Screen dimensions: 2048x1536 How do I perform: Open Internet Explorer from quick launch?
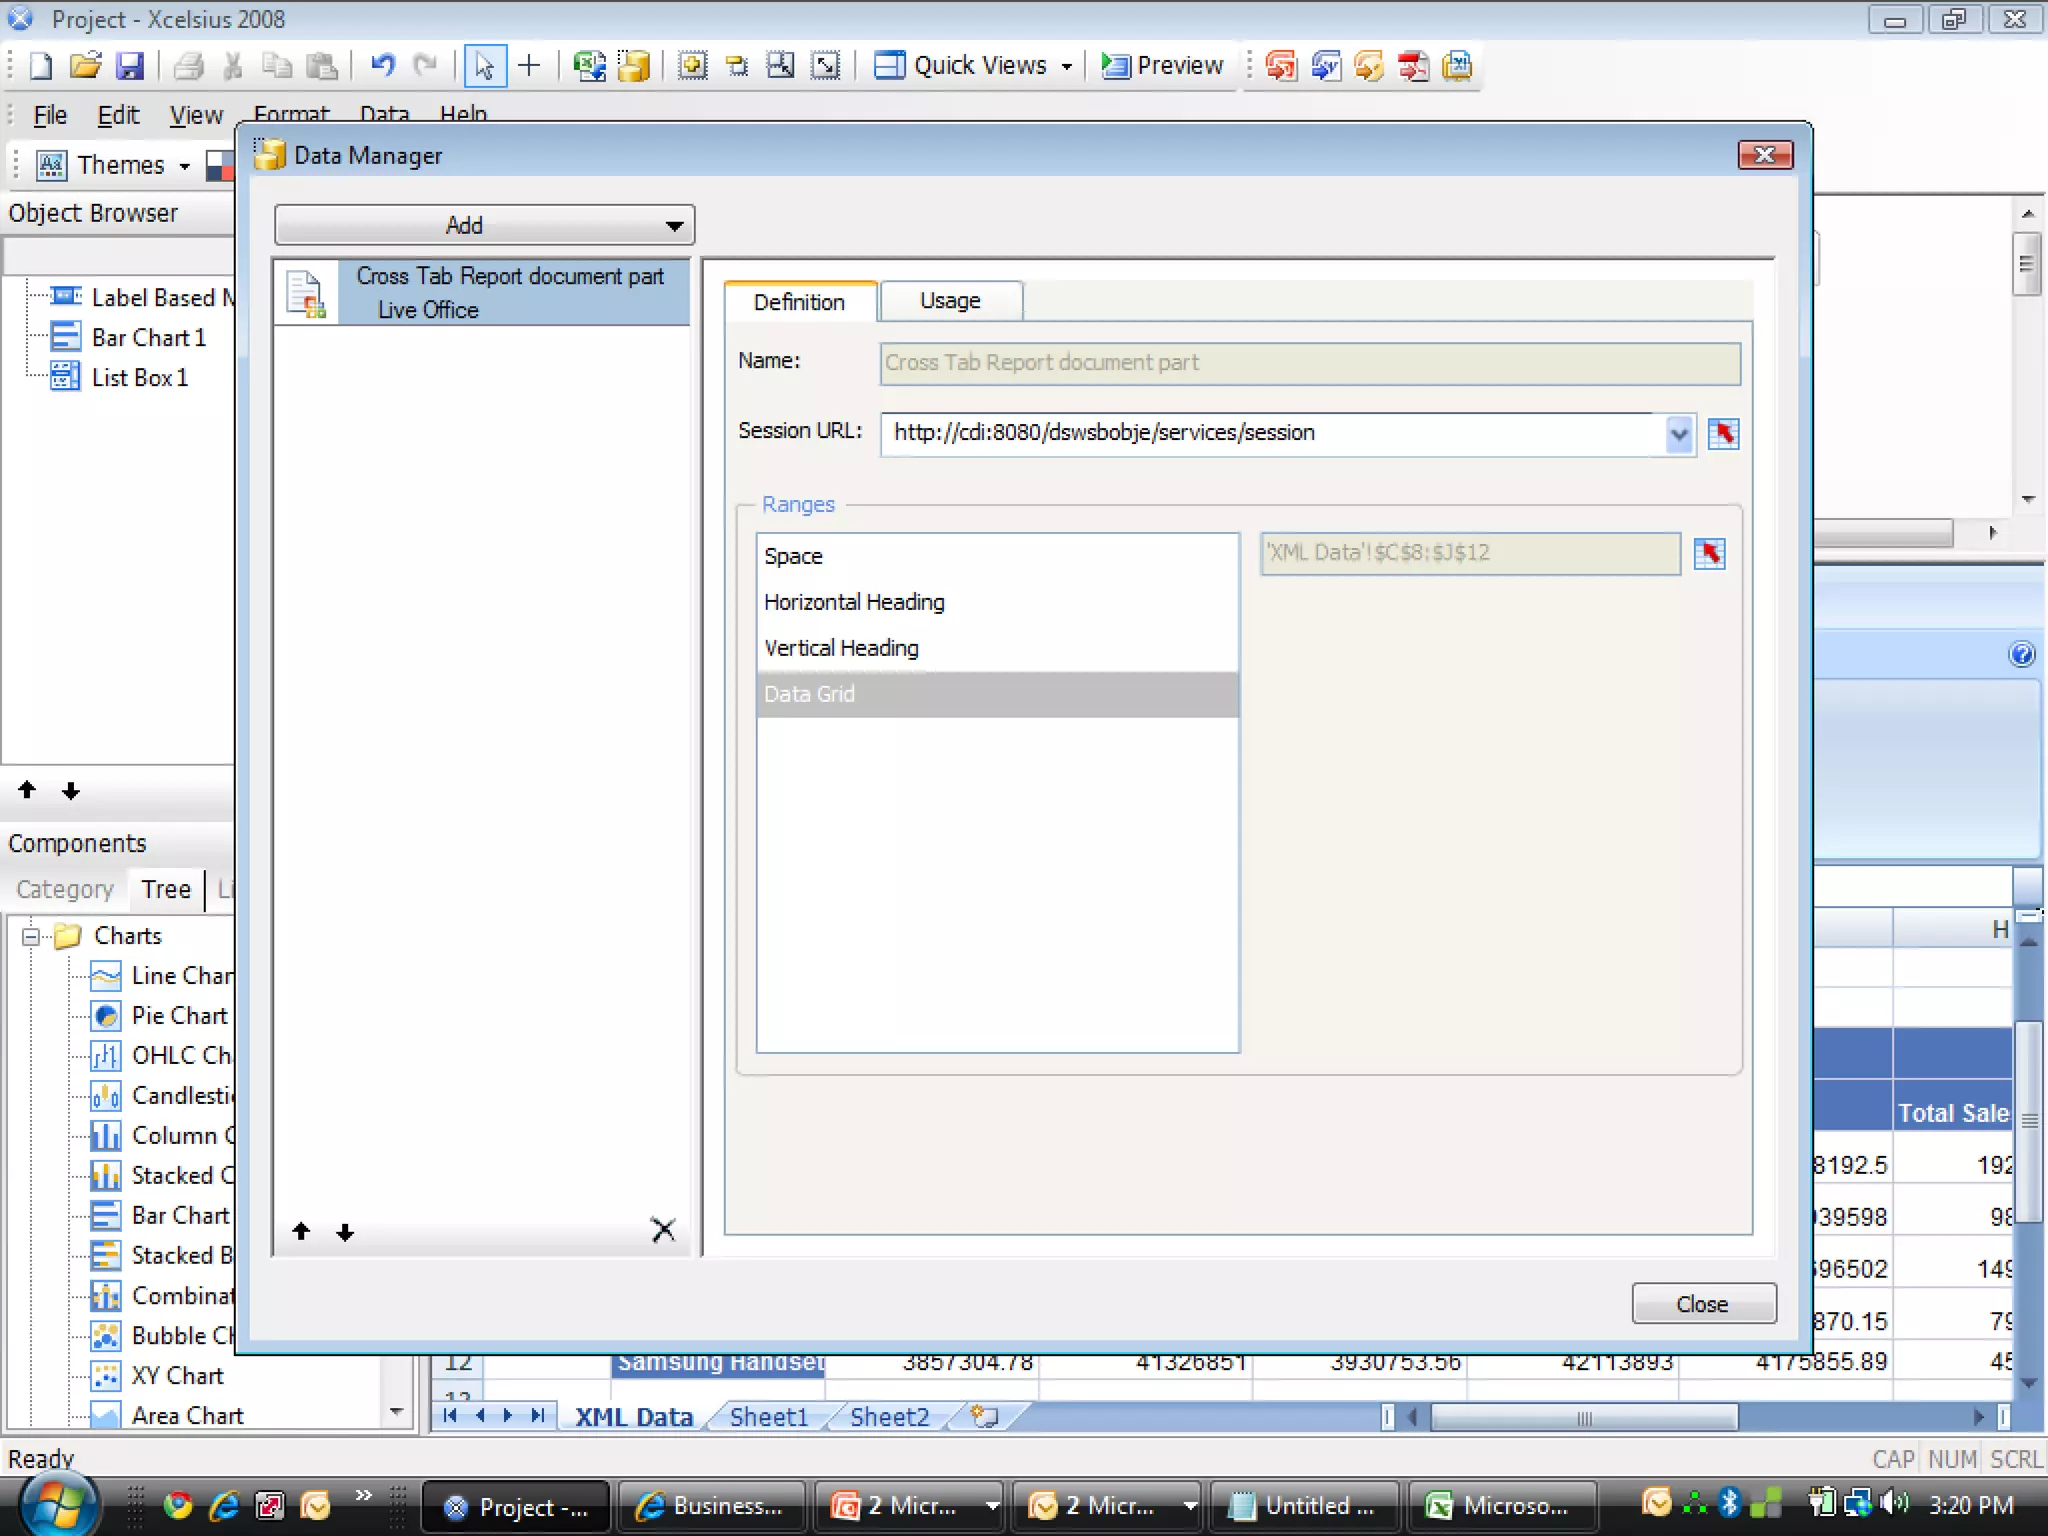(224, 1505)
